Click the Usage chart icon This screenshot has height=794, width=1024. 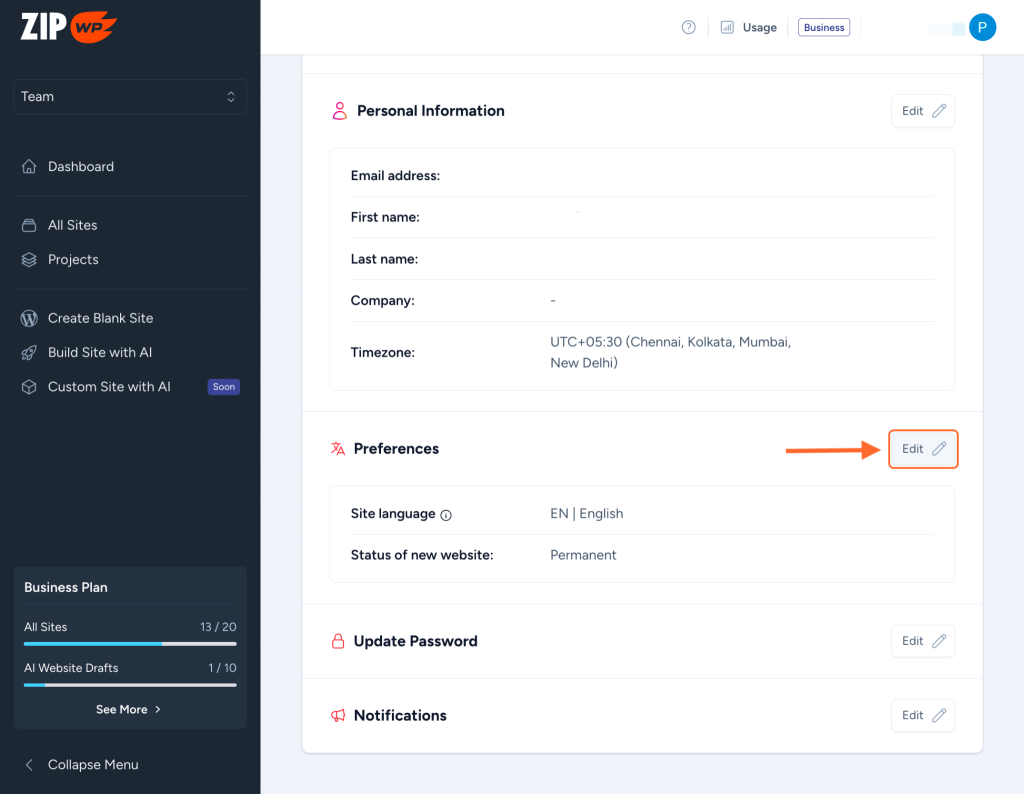point(727,28)
